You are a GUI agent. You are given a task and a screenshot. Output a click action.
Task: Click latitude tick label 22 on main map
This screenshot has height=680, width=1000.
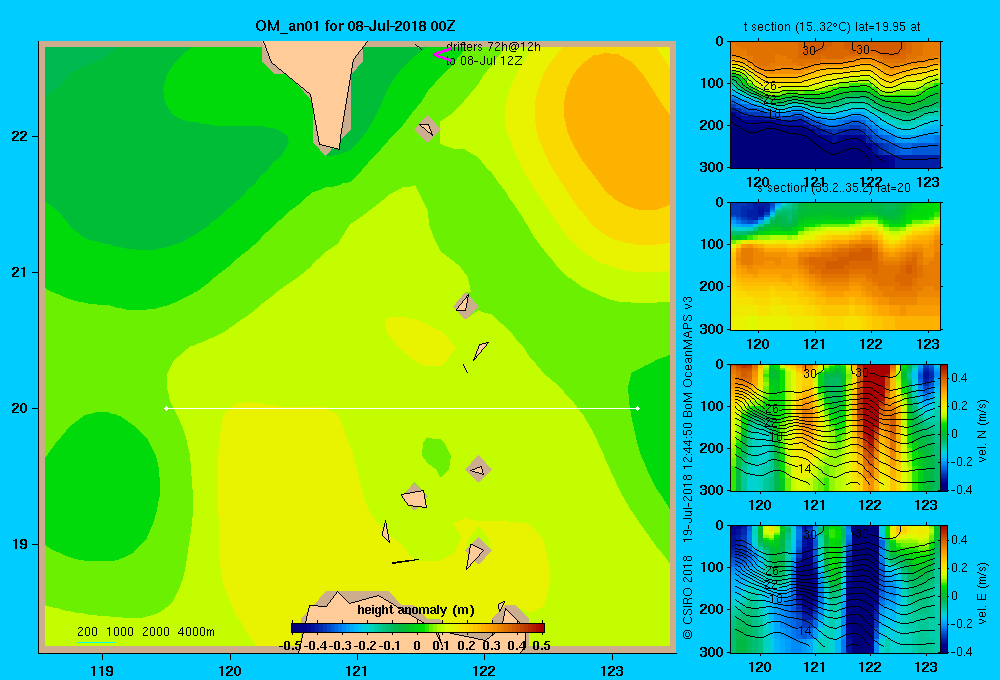click(19, 136)
